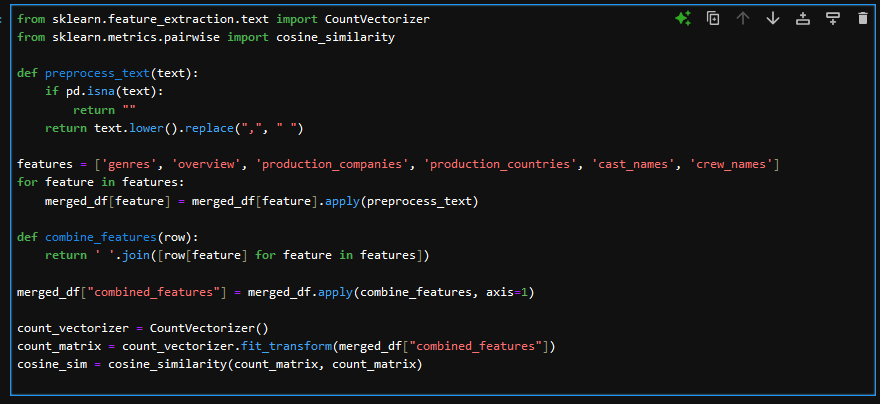Image resolution: width=880 pixels, height=404 pixels.
Task: Click the green AI sparkle icon
Action: [x=683, y=18]
